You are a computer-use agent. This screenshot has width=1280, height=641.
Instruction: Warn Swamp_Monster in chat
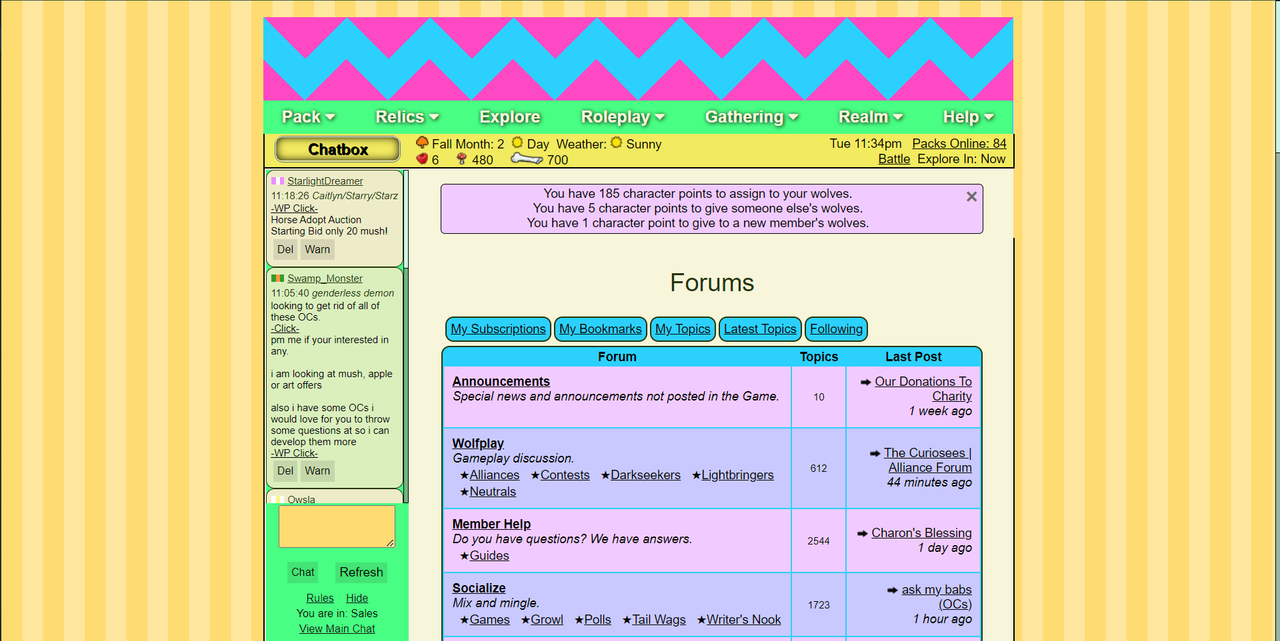click(318, 471)
